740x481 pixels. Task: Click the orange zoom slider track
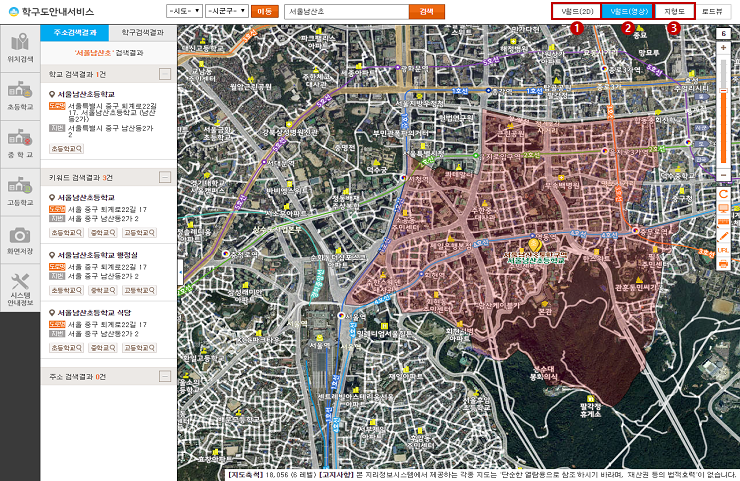(x=723, y=128)
